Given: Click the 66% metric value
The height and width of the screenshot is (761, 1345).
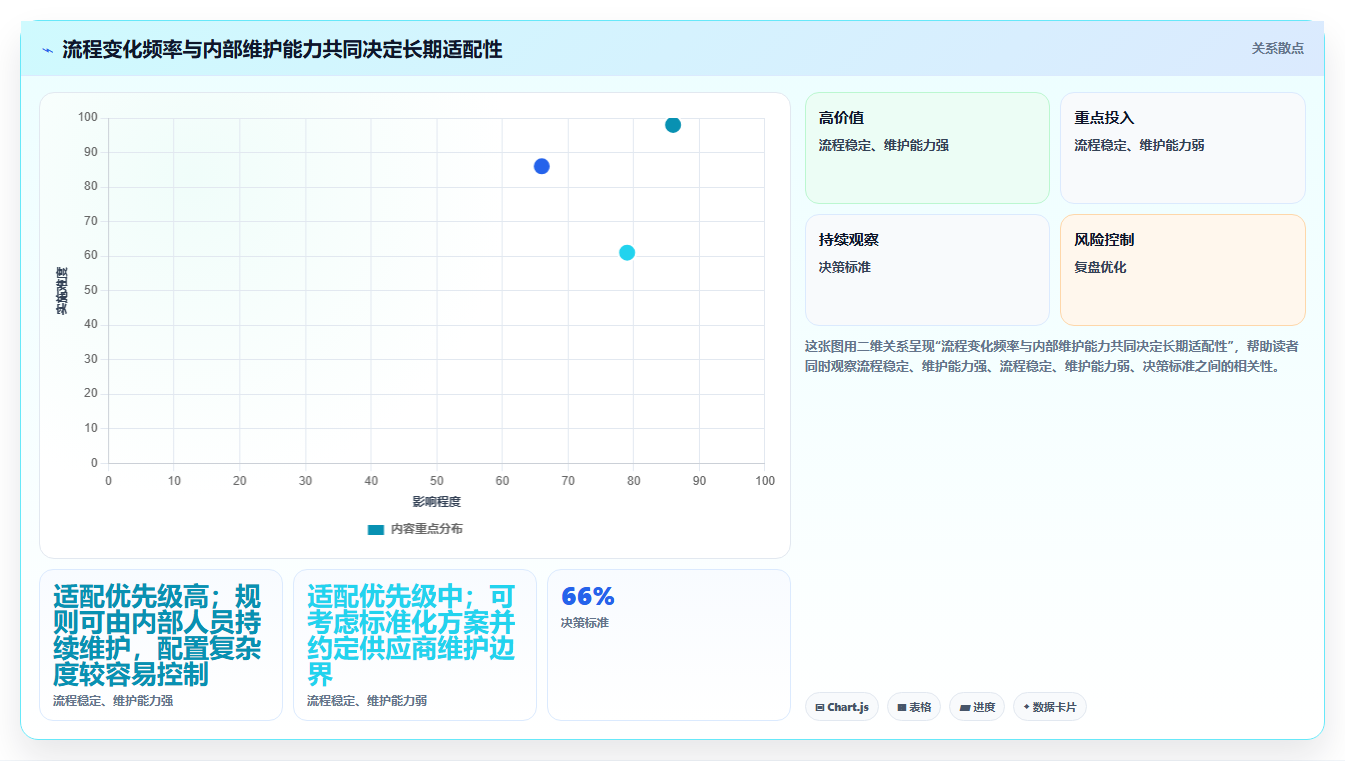Looking at the screenshot, I should [x=588, y=596].
